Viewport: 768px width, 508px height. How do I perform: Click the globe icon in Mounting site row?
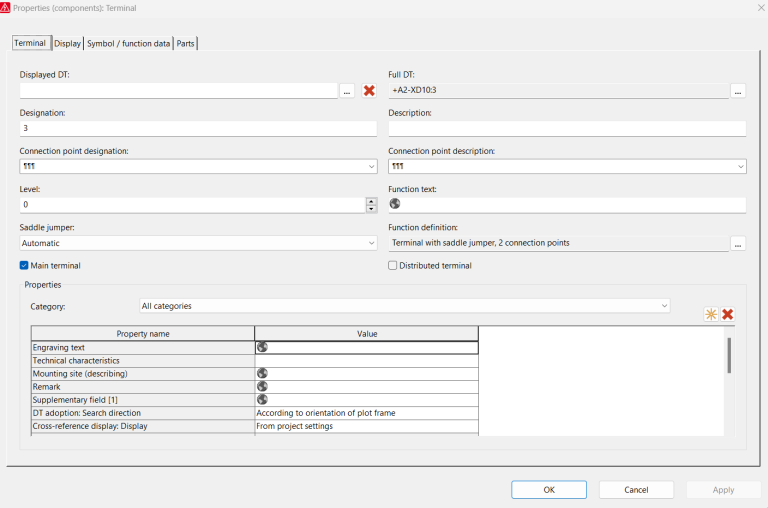click(x=263, y=373)
